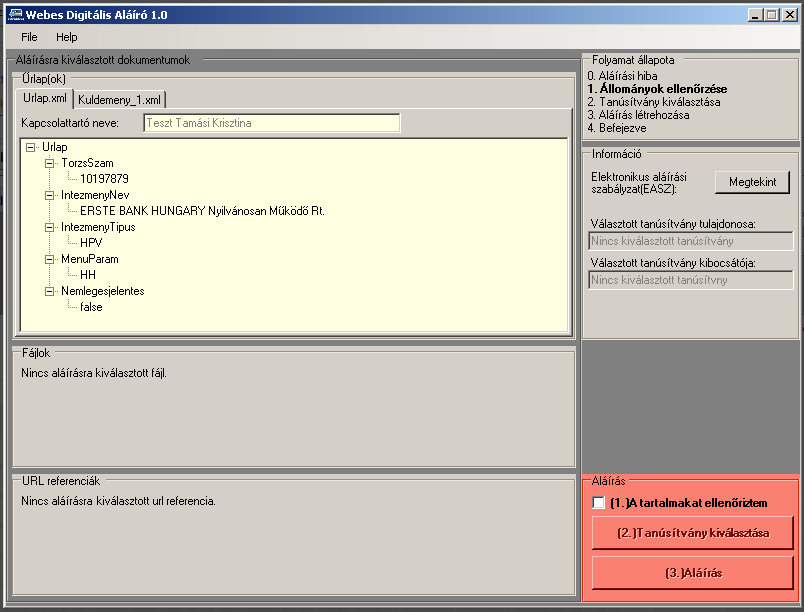Switch to the Urlap.xml tab

(x=45, y=98)
